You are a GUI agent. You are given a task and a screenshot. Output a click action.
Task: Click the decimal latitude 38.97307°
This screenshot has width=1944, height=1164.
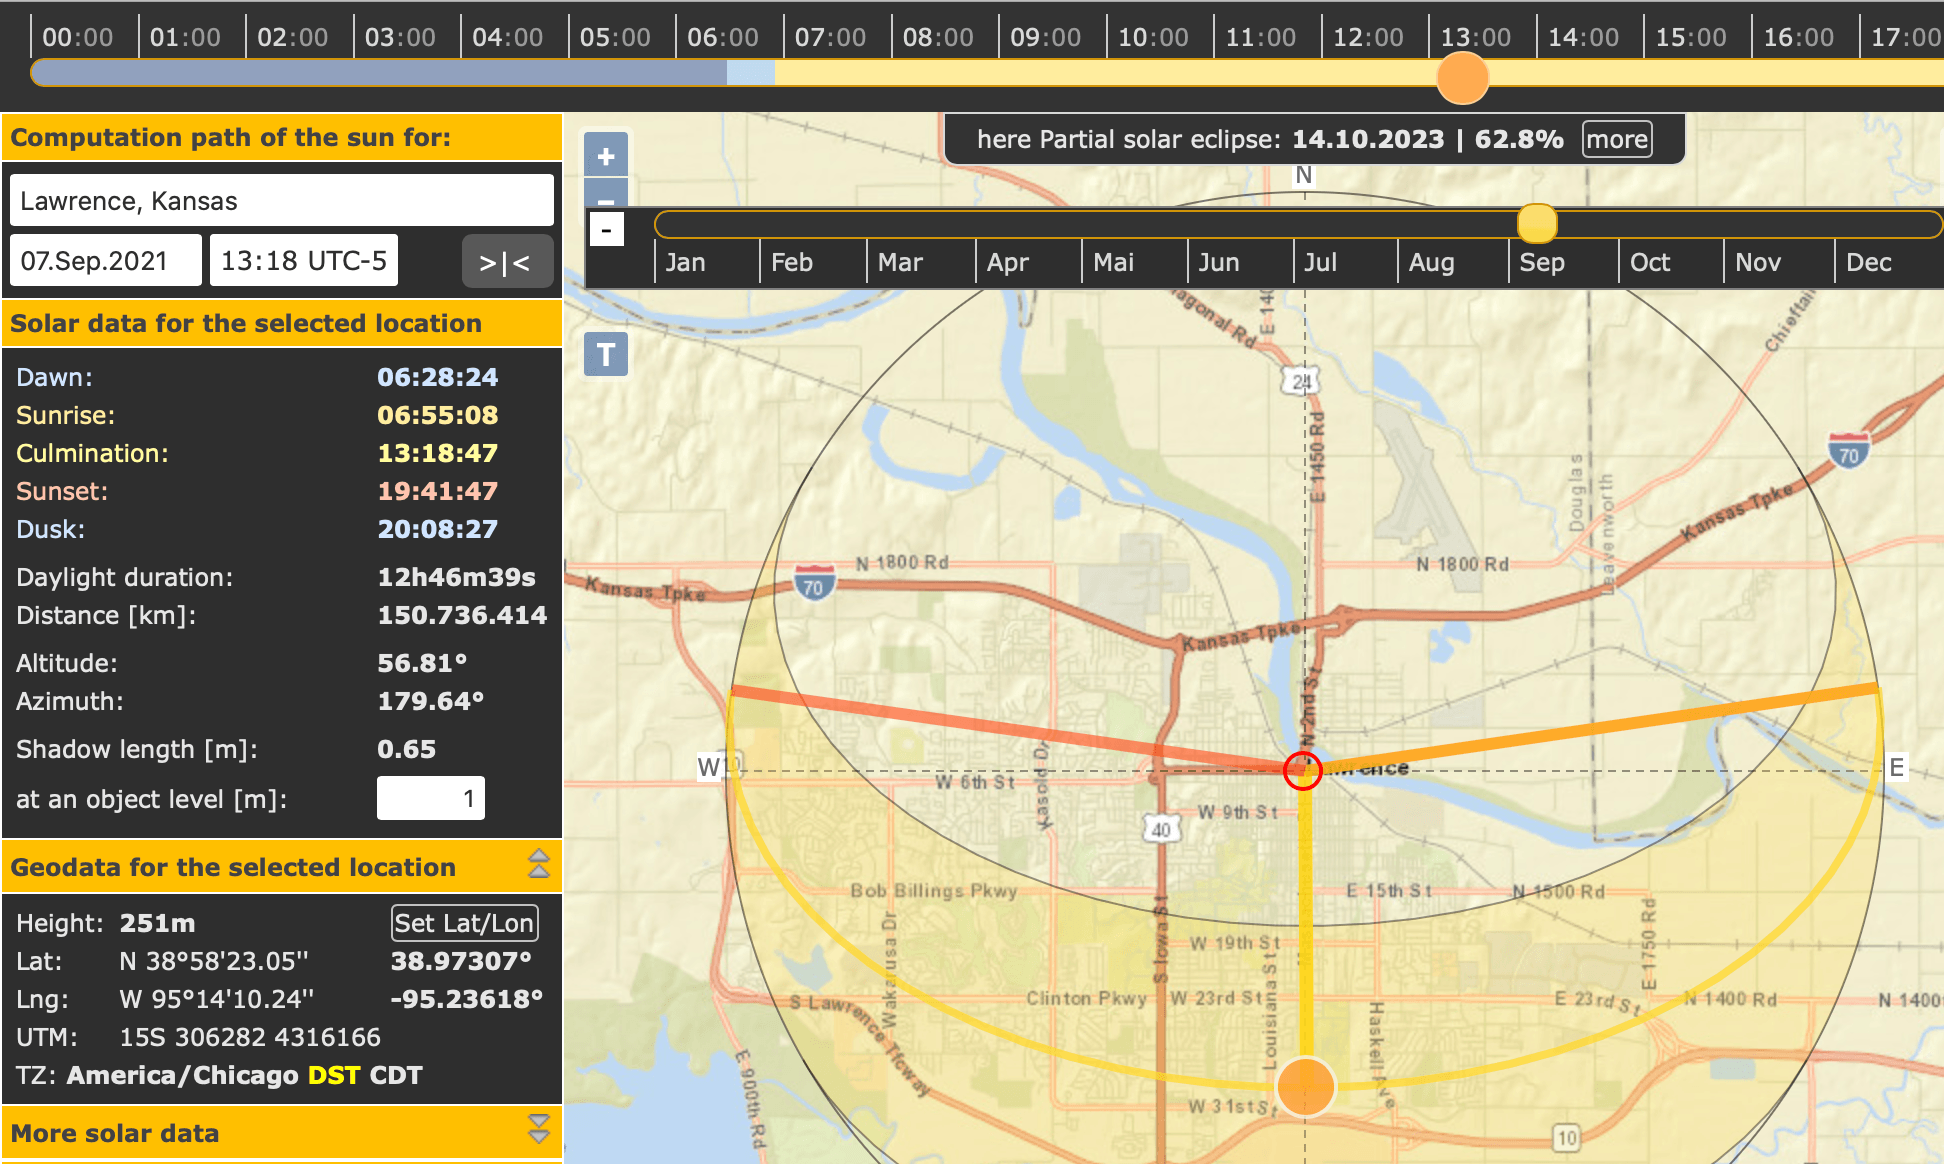pyautogui.click(x=461, y=961)
